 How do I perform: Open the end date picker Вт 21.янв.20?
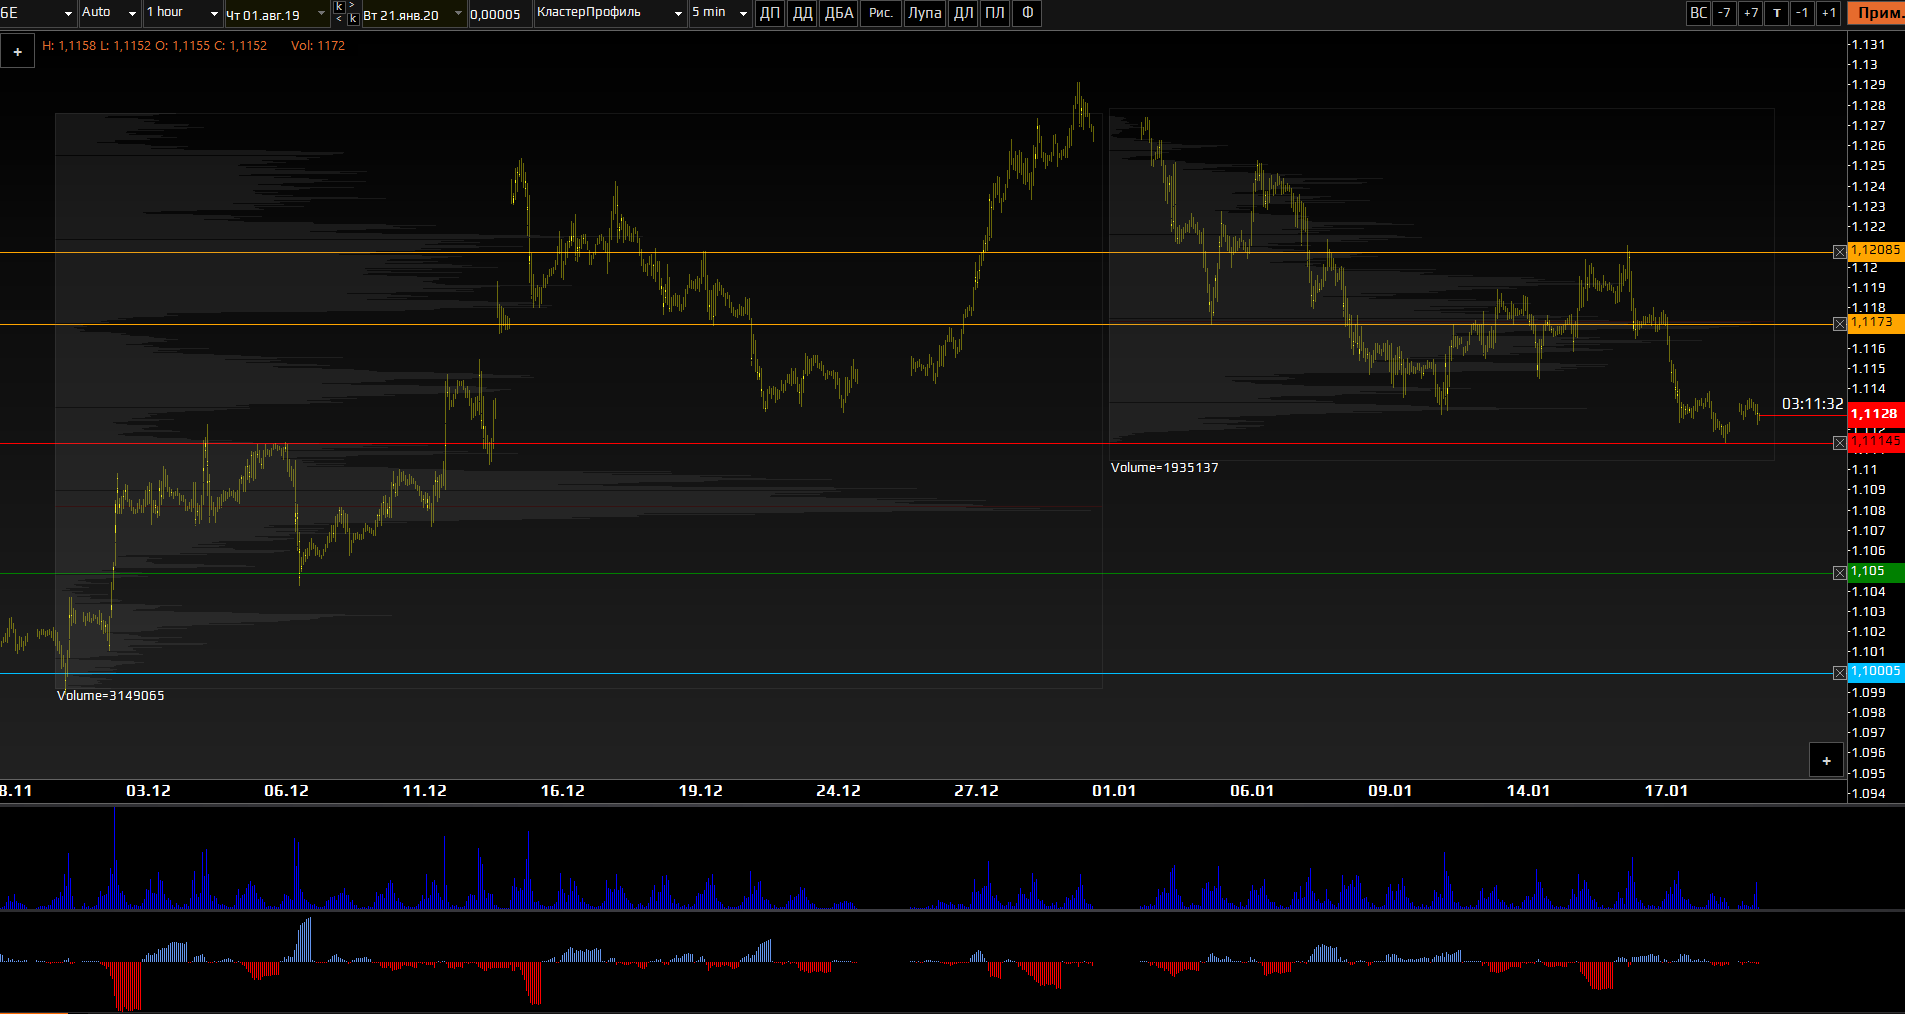click(414, 15)
